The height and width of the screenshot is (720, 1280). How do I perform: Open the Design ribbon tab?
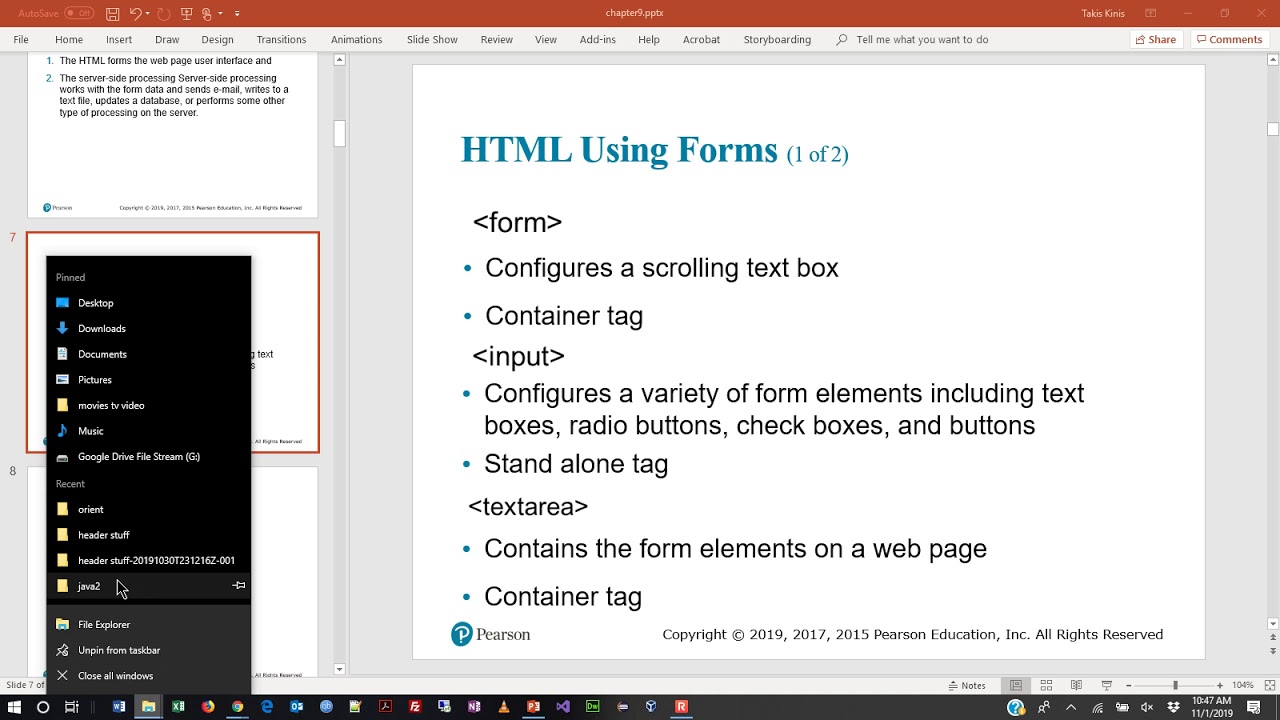[x=217, y=39]
